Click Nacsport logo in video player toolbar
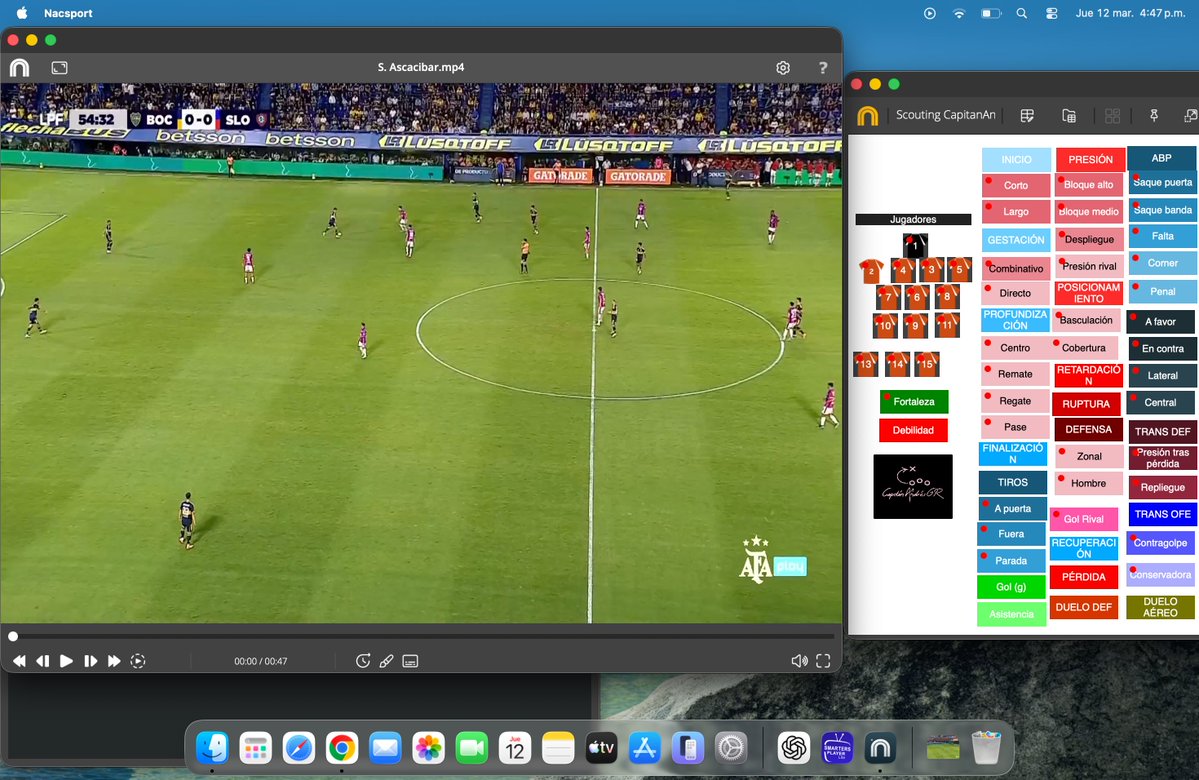The image size is (1199, 780). [19, 67]
